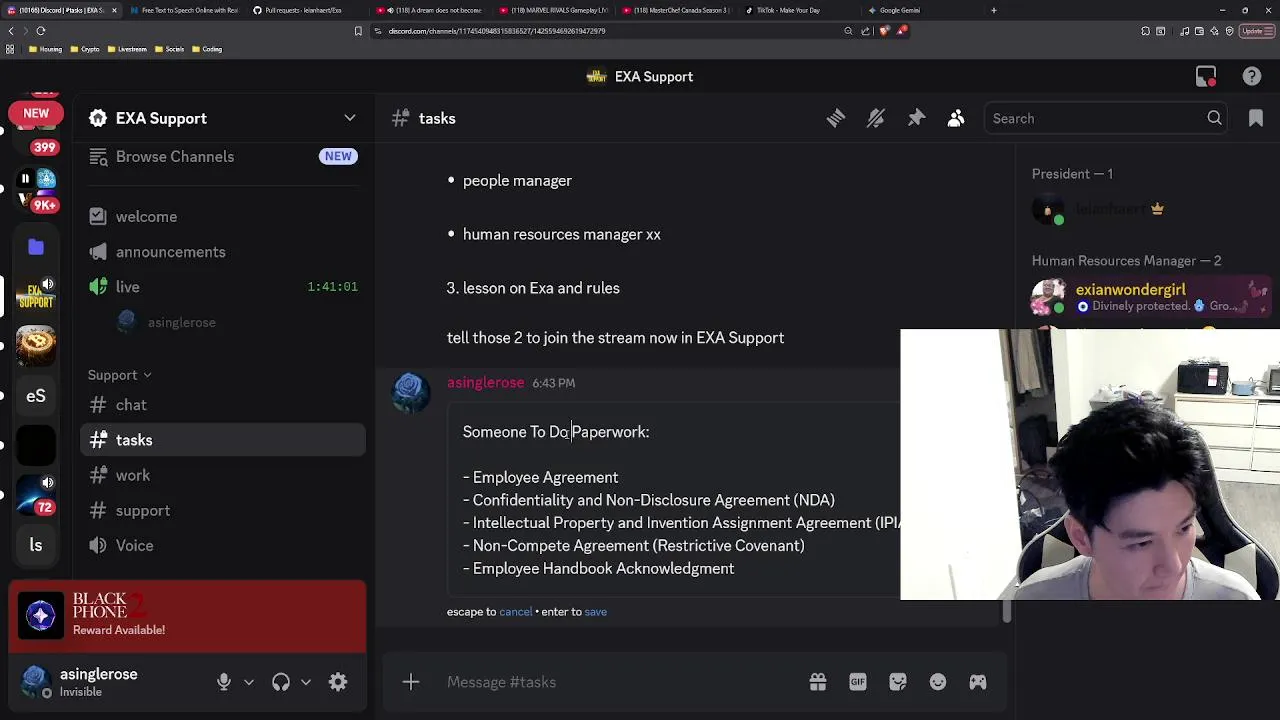This screenshot has width=1280, height=720.
Task: Focus the Message #tasks input
Action: pos(620,682)
